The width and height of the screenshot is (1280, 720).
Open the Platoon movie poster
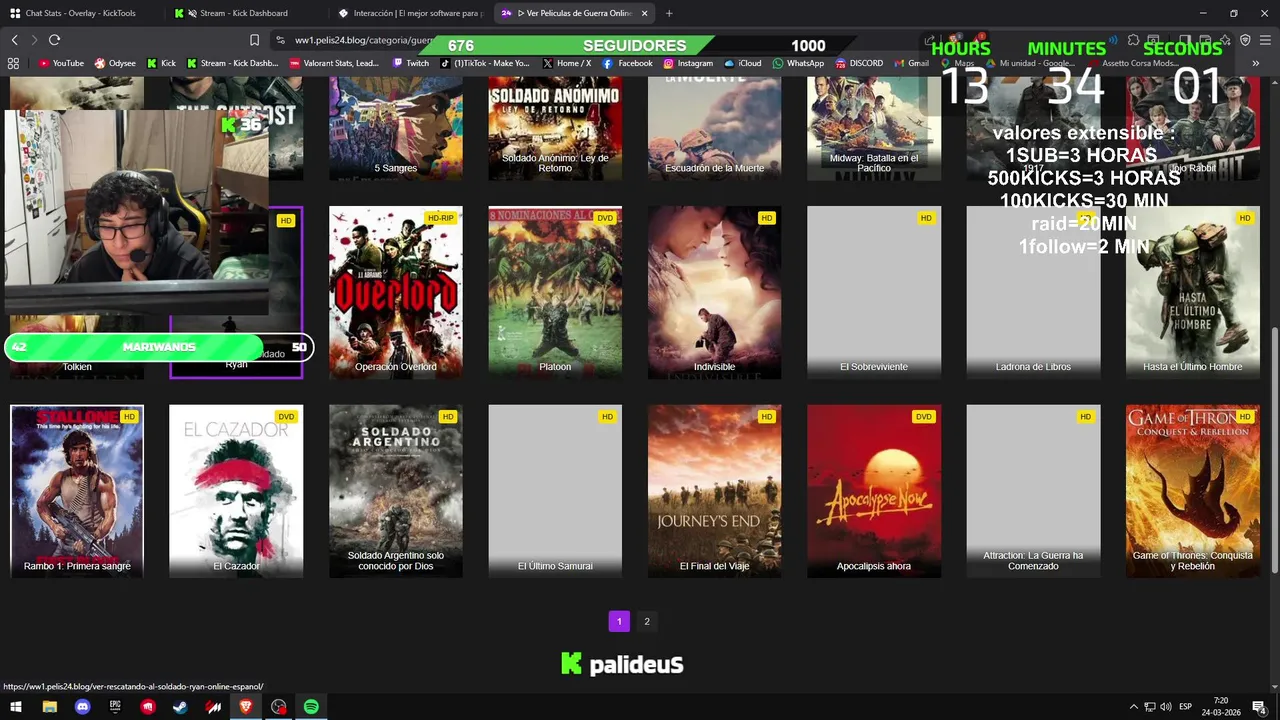[x=555, y=293]
